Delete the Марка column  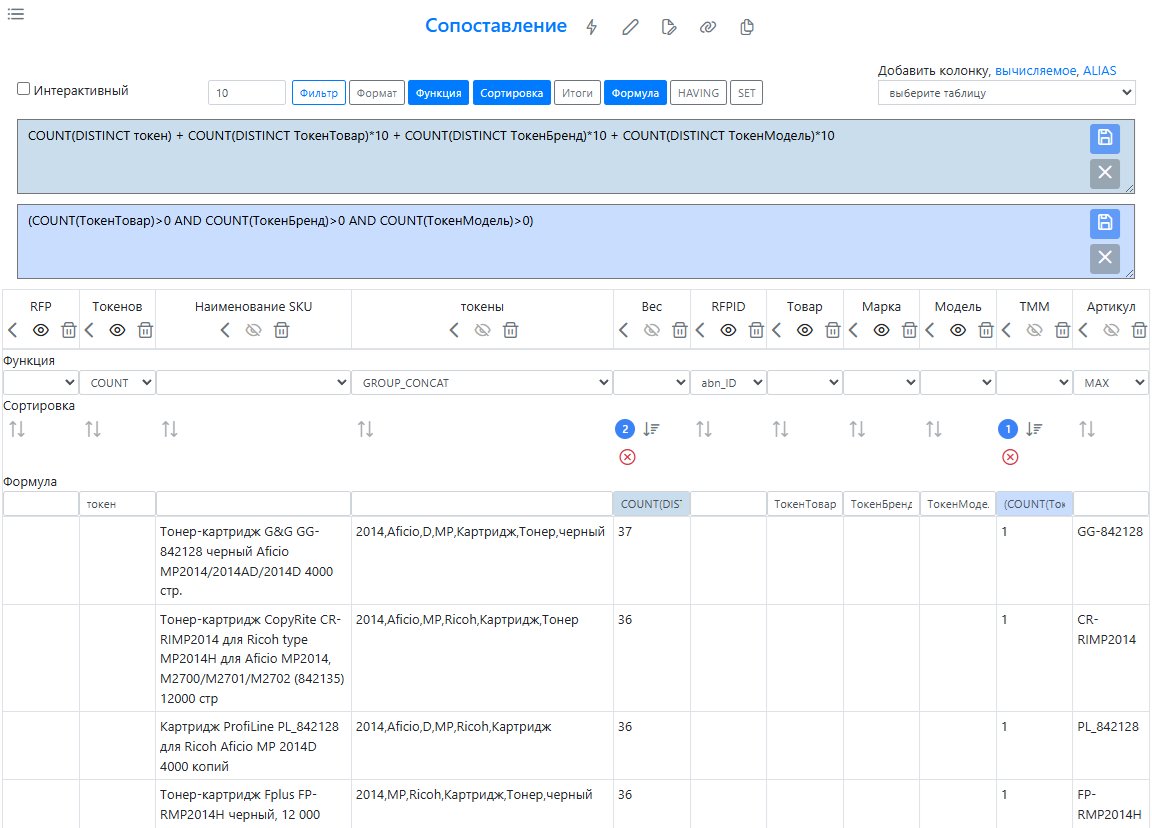tap(909, 331)
